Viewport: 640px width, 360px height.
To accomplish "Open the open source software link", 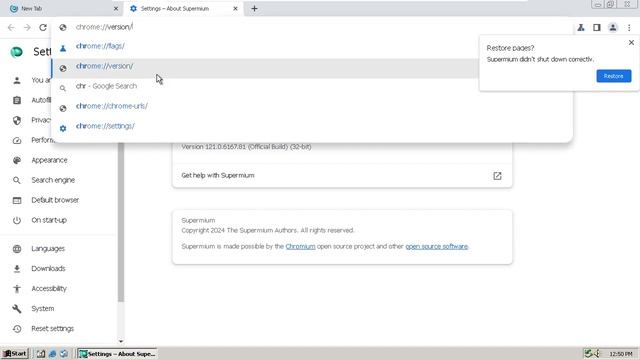I will point(436,247).
